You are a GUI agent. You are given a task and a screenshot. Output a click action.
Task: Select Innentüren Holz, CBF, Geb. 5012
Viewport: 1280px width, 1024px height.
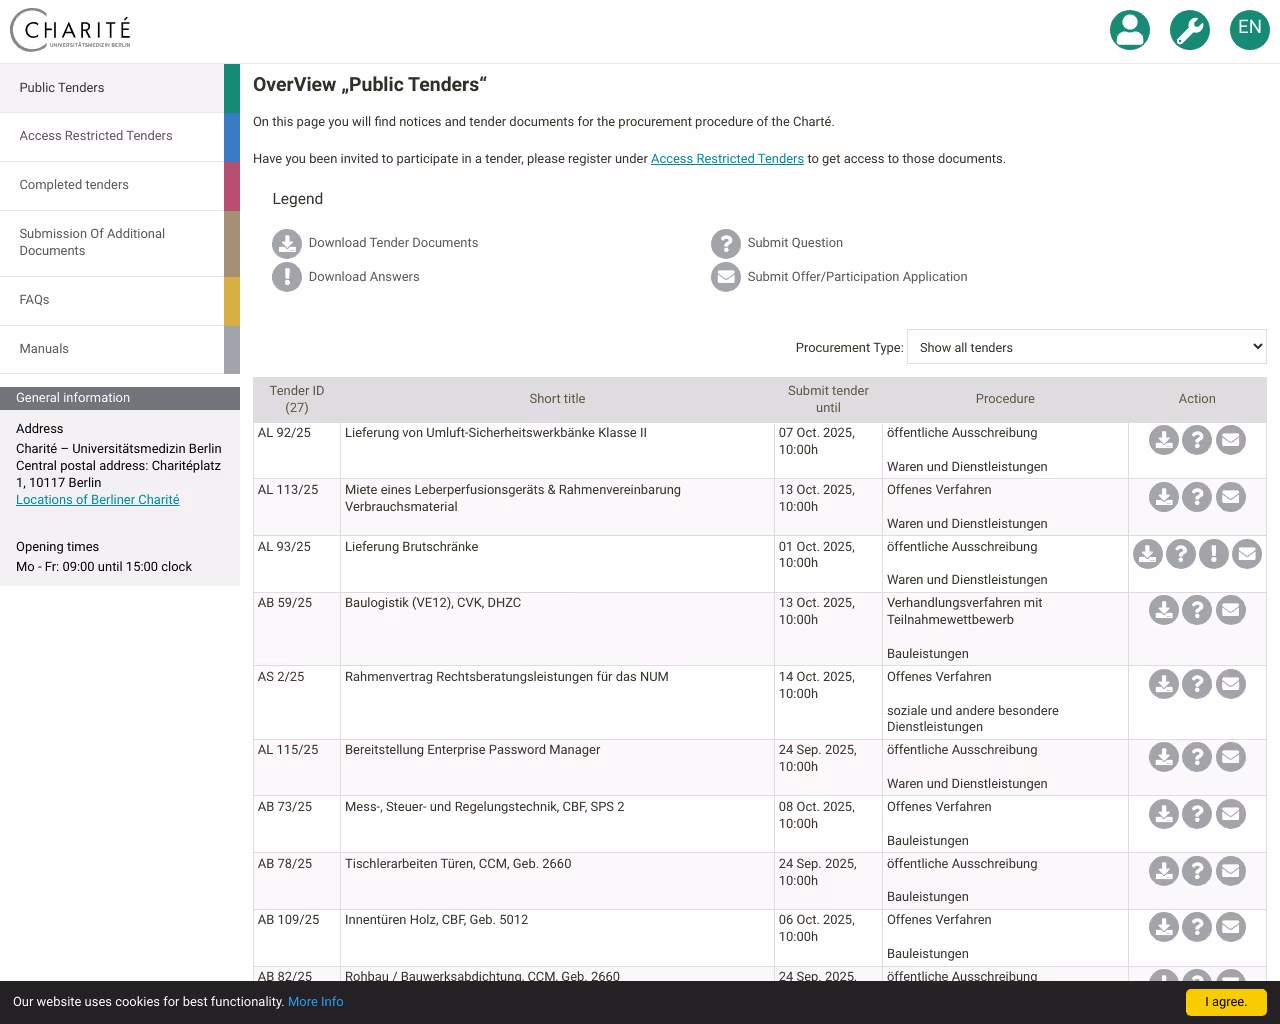point(436,920)
